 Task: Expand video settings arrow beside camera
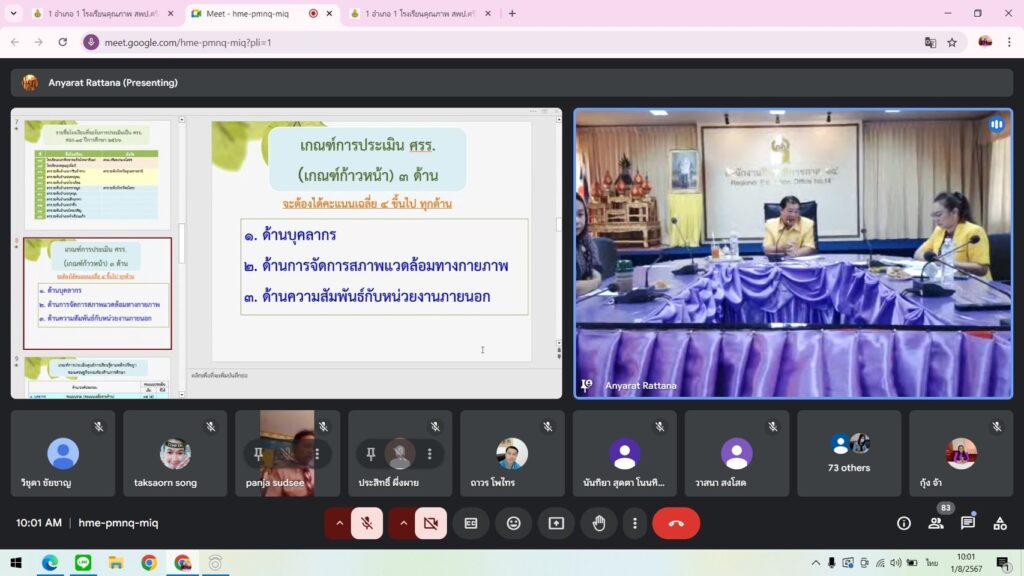point(403,523)
